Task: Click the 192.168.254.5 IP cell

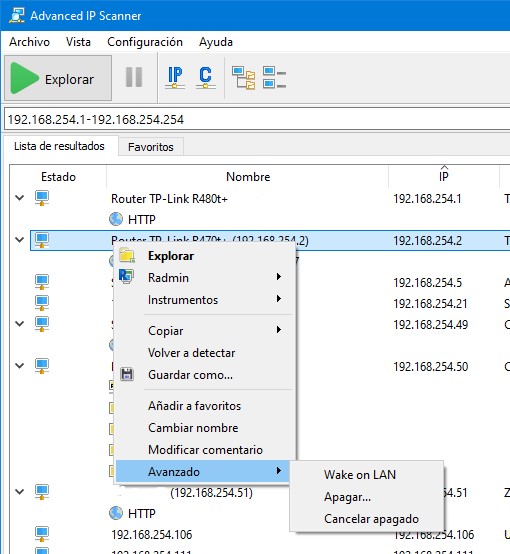Action: [x=427, y=283]
